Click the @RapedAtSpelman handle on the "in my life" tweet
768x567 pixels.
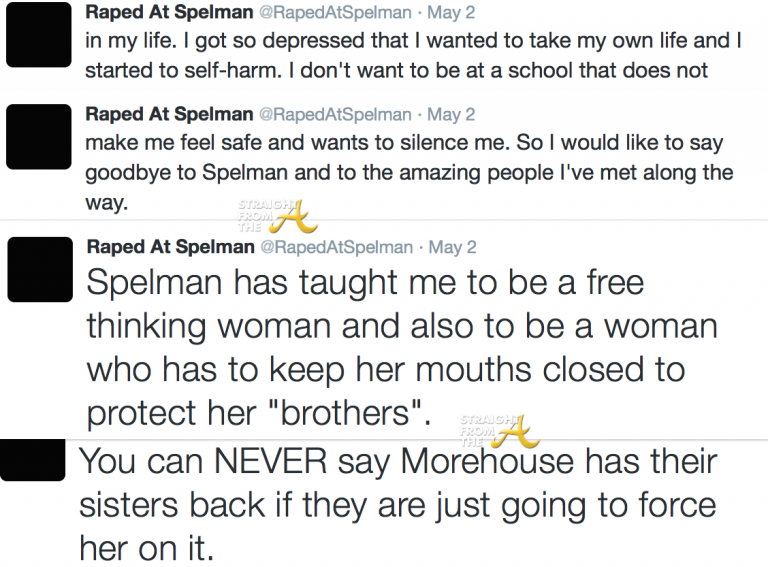click(335, 14)
